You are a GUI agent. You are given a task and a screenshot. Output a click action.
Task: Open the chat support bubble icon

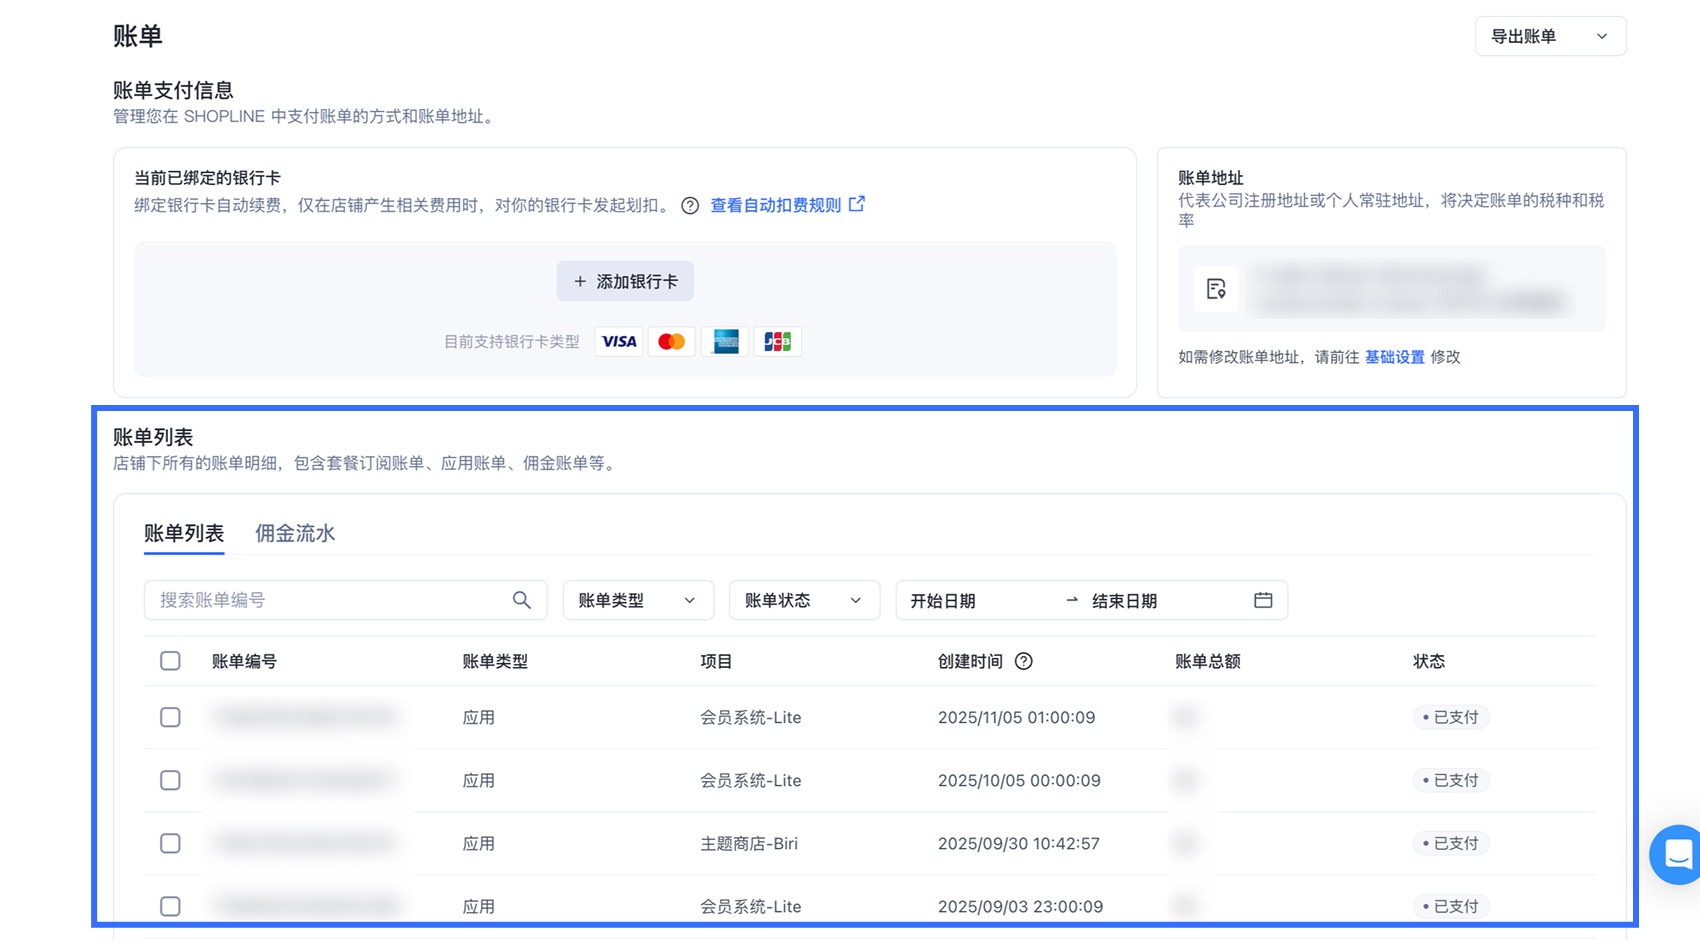(1677, 854)
